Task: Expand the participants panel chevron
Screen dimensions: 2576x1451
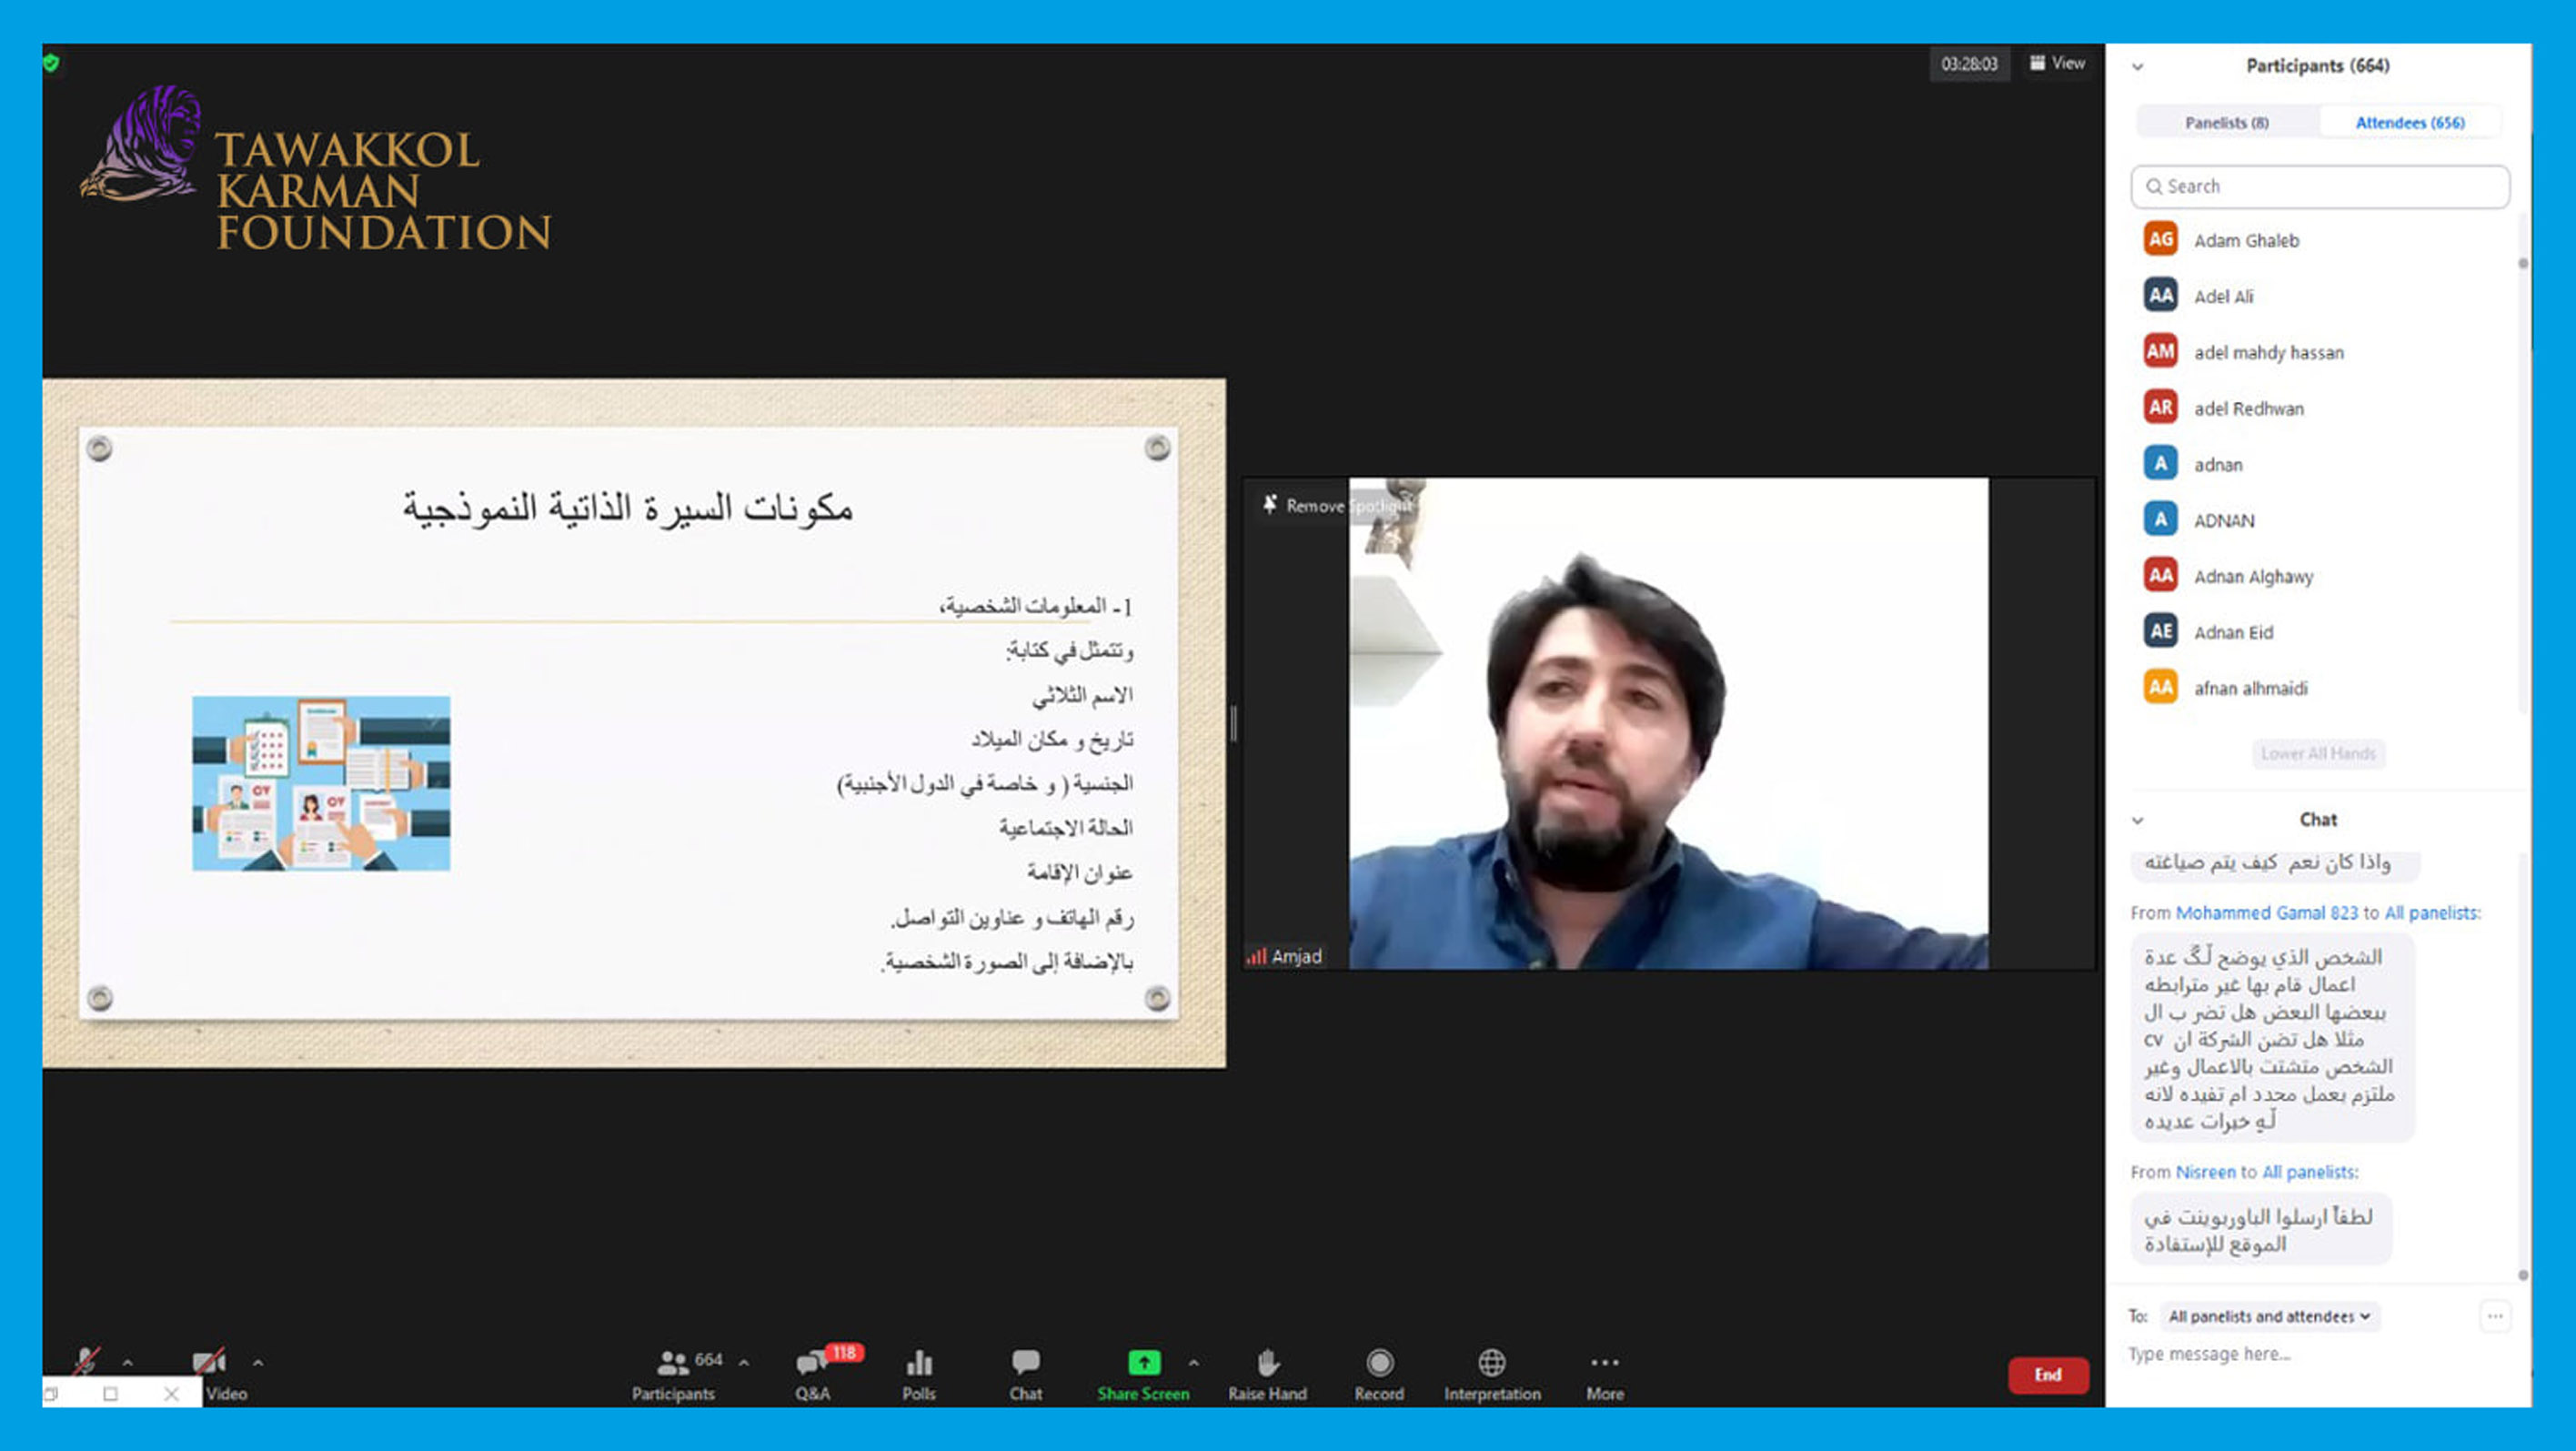Action: [x=2141, y=65]
